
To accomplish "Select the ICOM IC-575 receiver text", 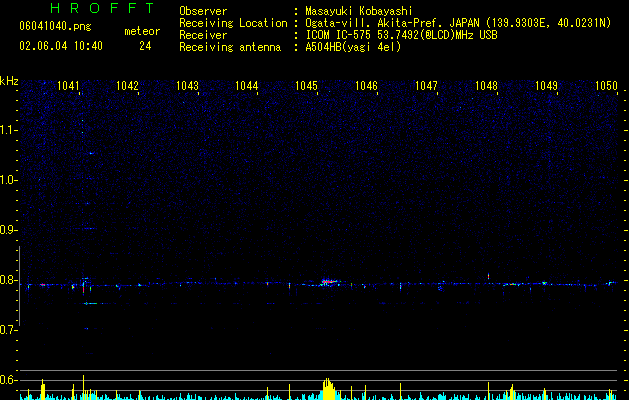I will click(x=401, y=35).
